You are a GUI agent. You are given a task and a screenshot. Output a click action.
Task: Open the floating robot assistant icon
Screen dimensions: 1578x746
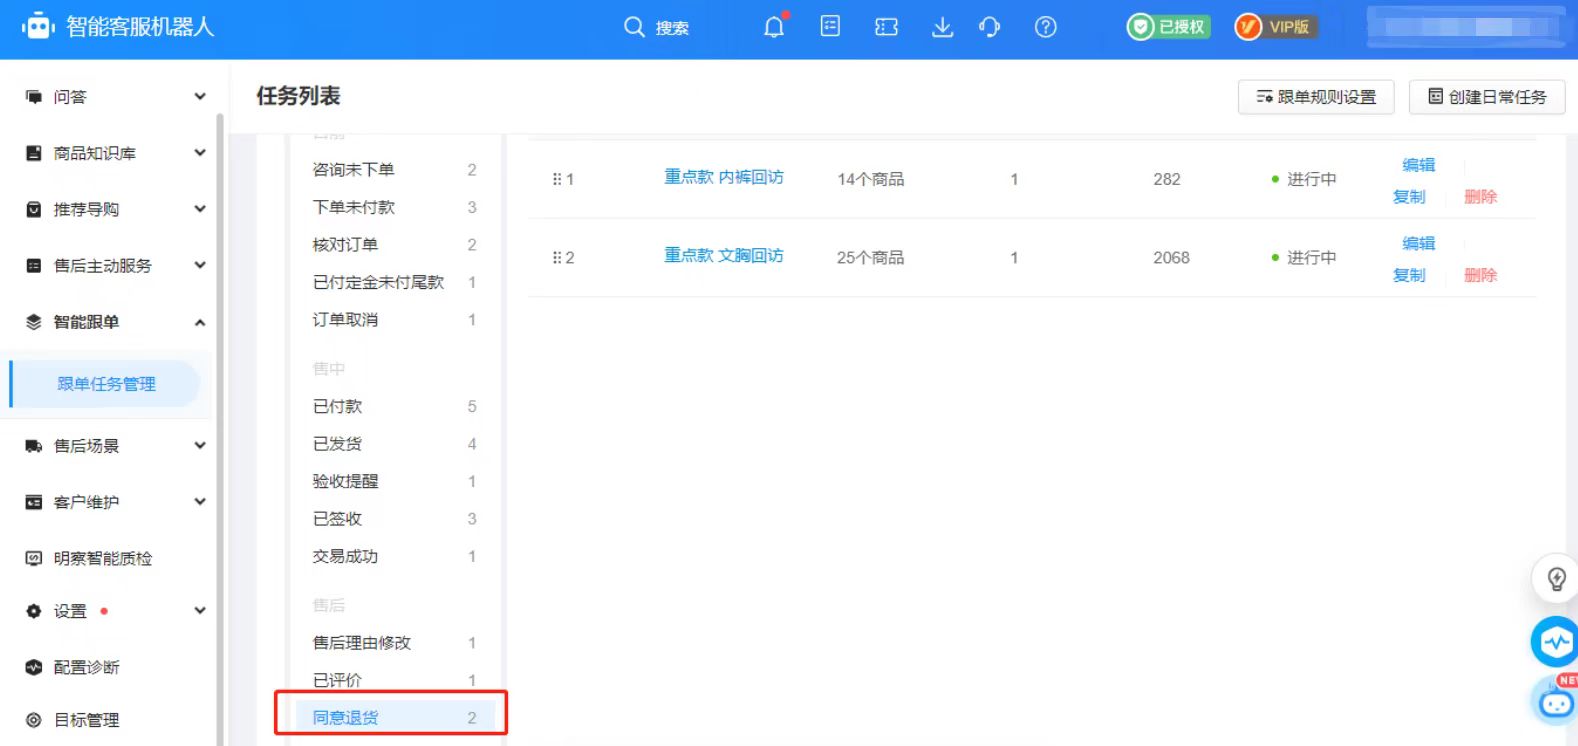[1556, 701]
